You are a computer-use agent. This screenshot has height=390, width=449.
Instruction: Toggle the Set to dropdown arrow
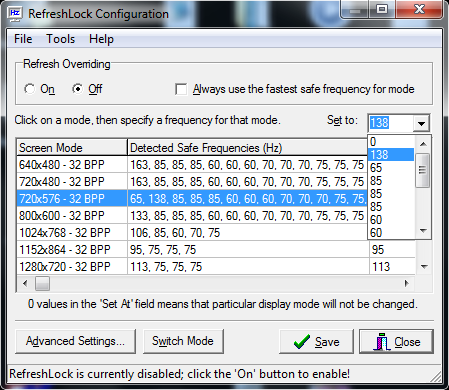click(x=421, y=123)
